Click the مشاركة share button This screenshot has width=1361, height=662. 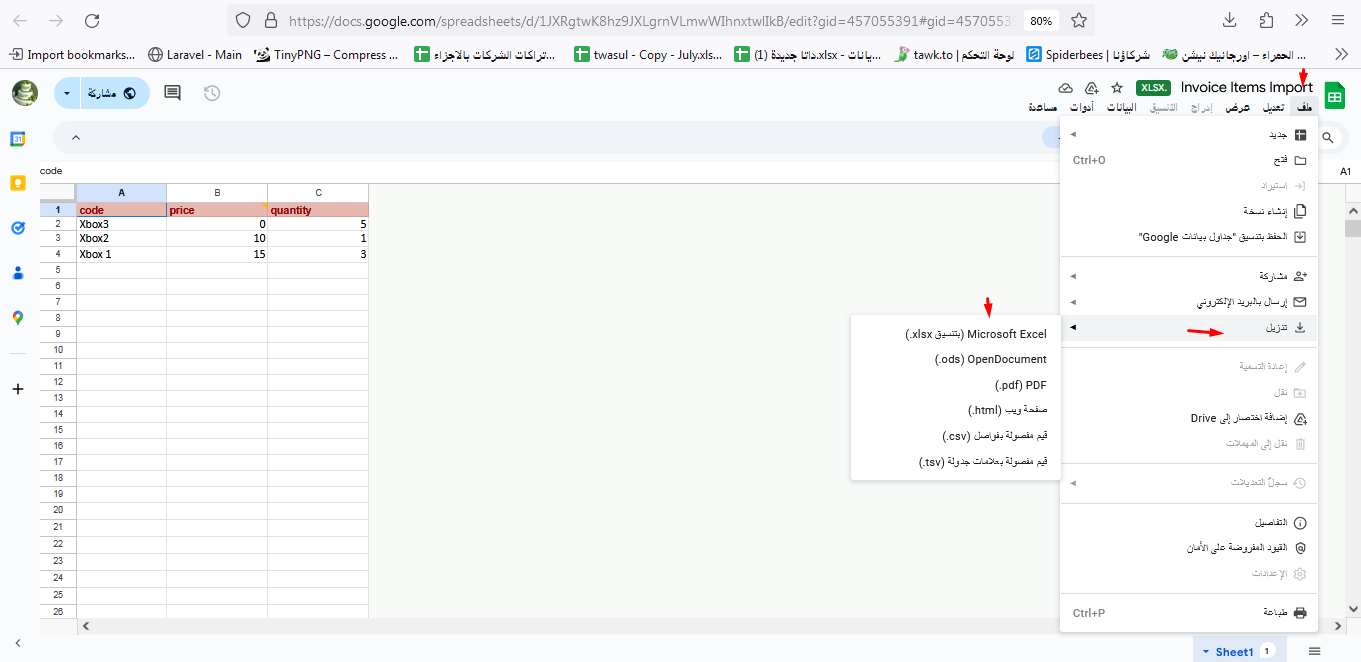(x=114, y=93)
